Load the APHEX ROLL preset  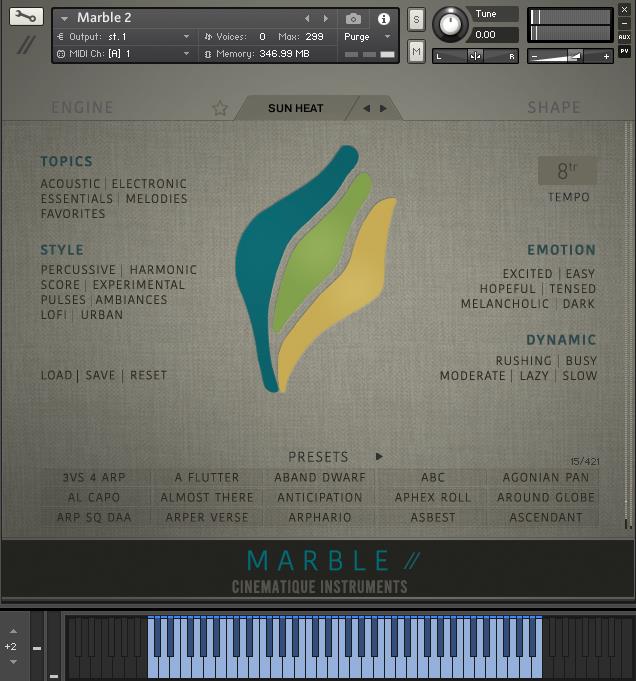click(433, 497)
